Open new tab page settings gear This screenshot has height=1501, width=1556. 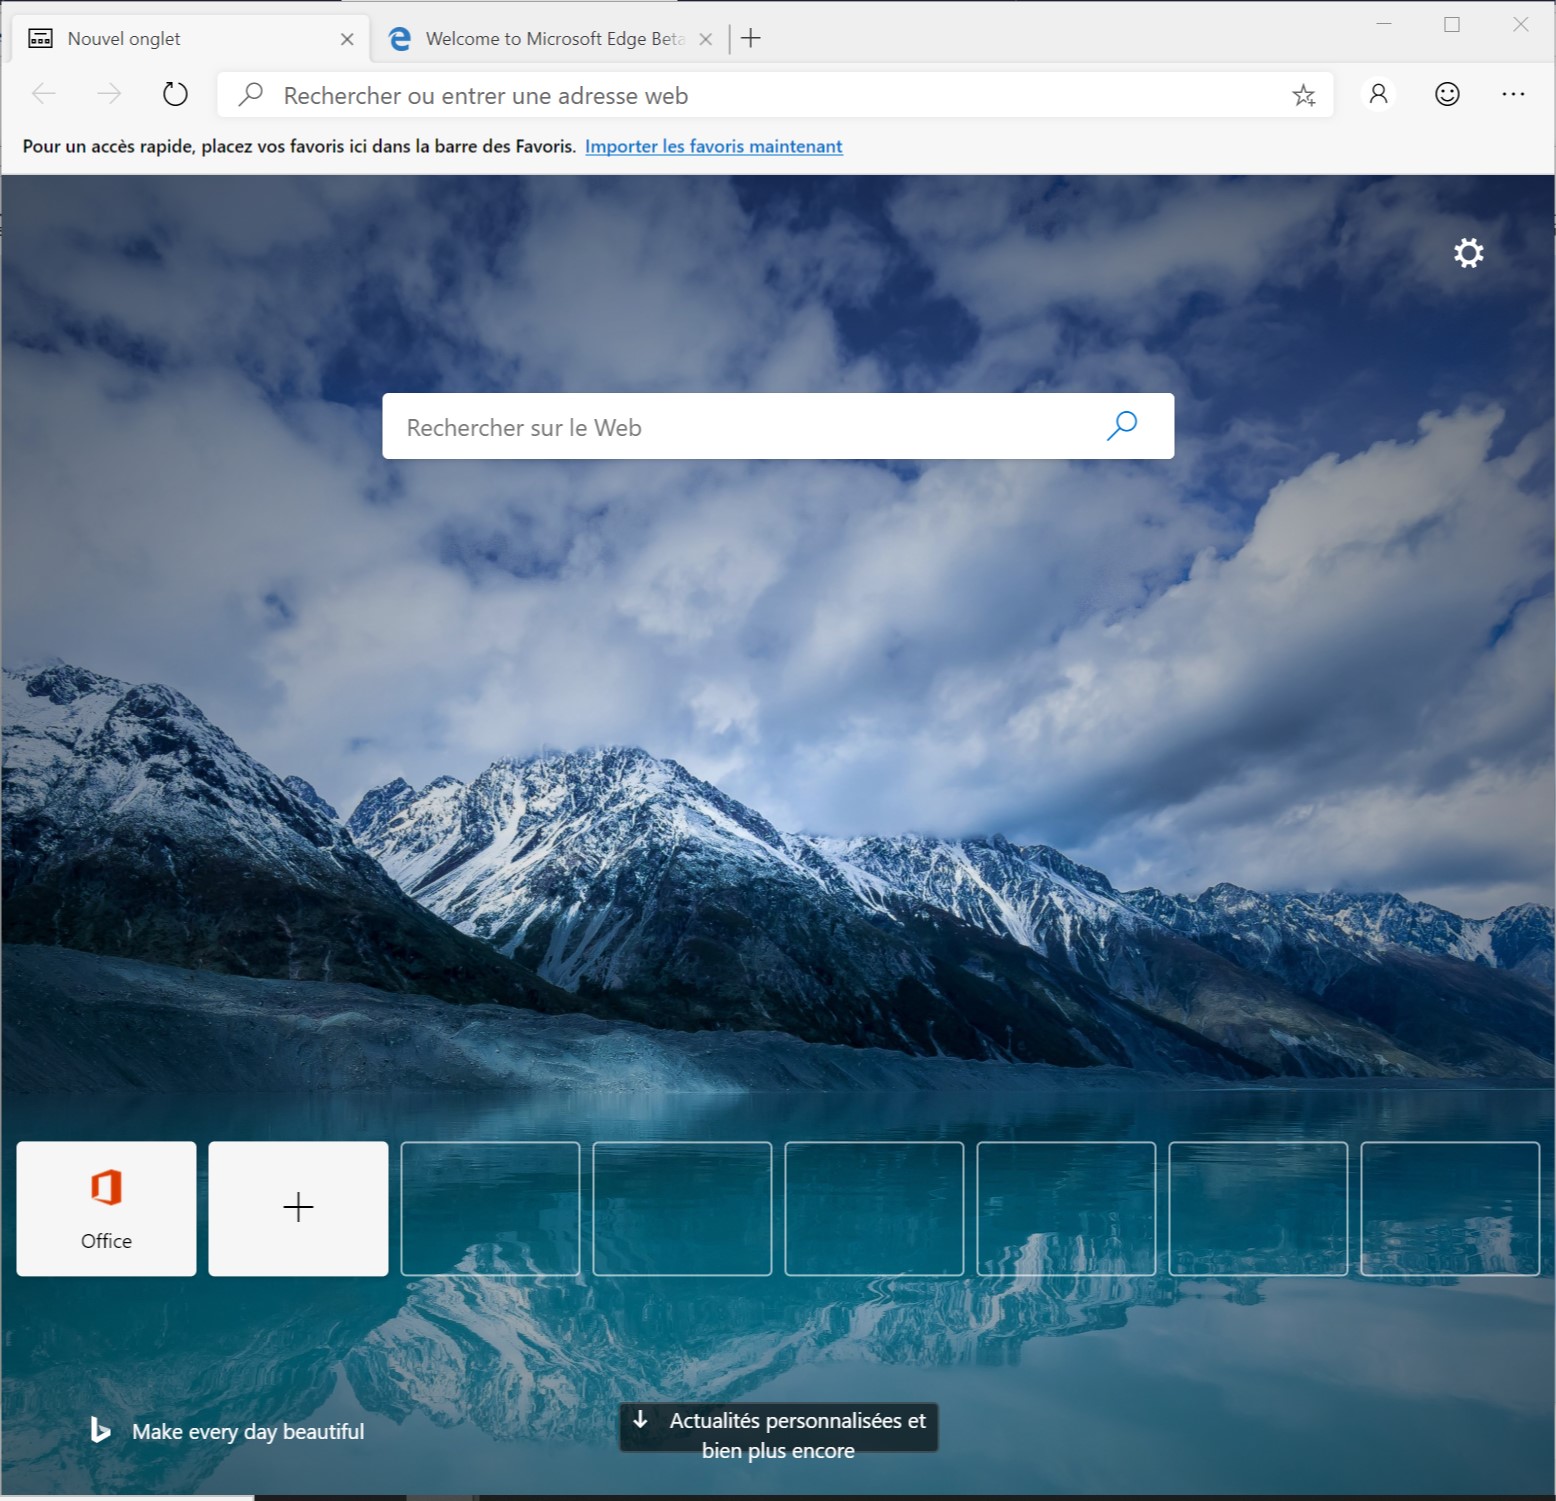pyautogui.click(x=1467, y=253)
